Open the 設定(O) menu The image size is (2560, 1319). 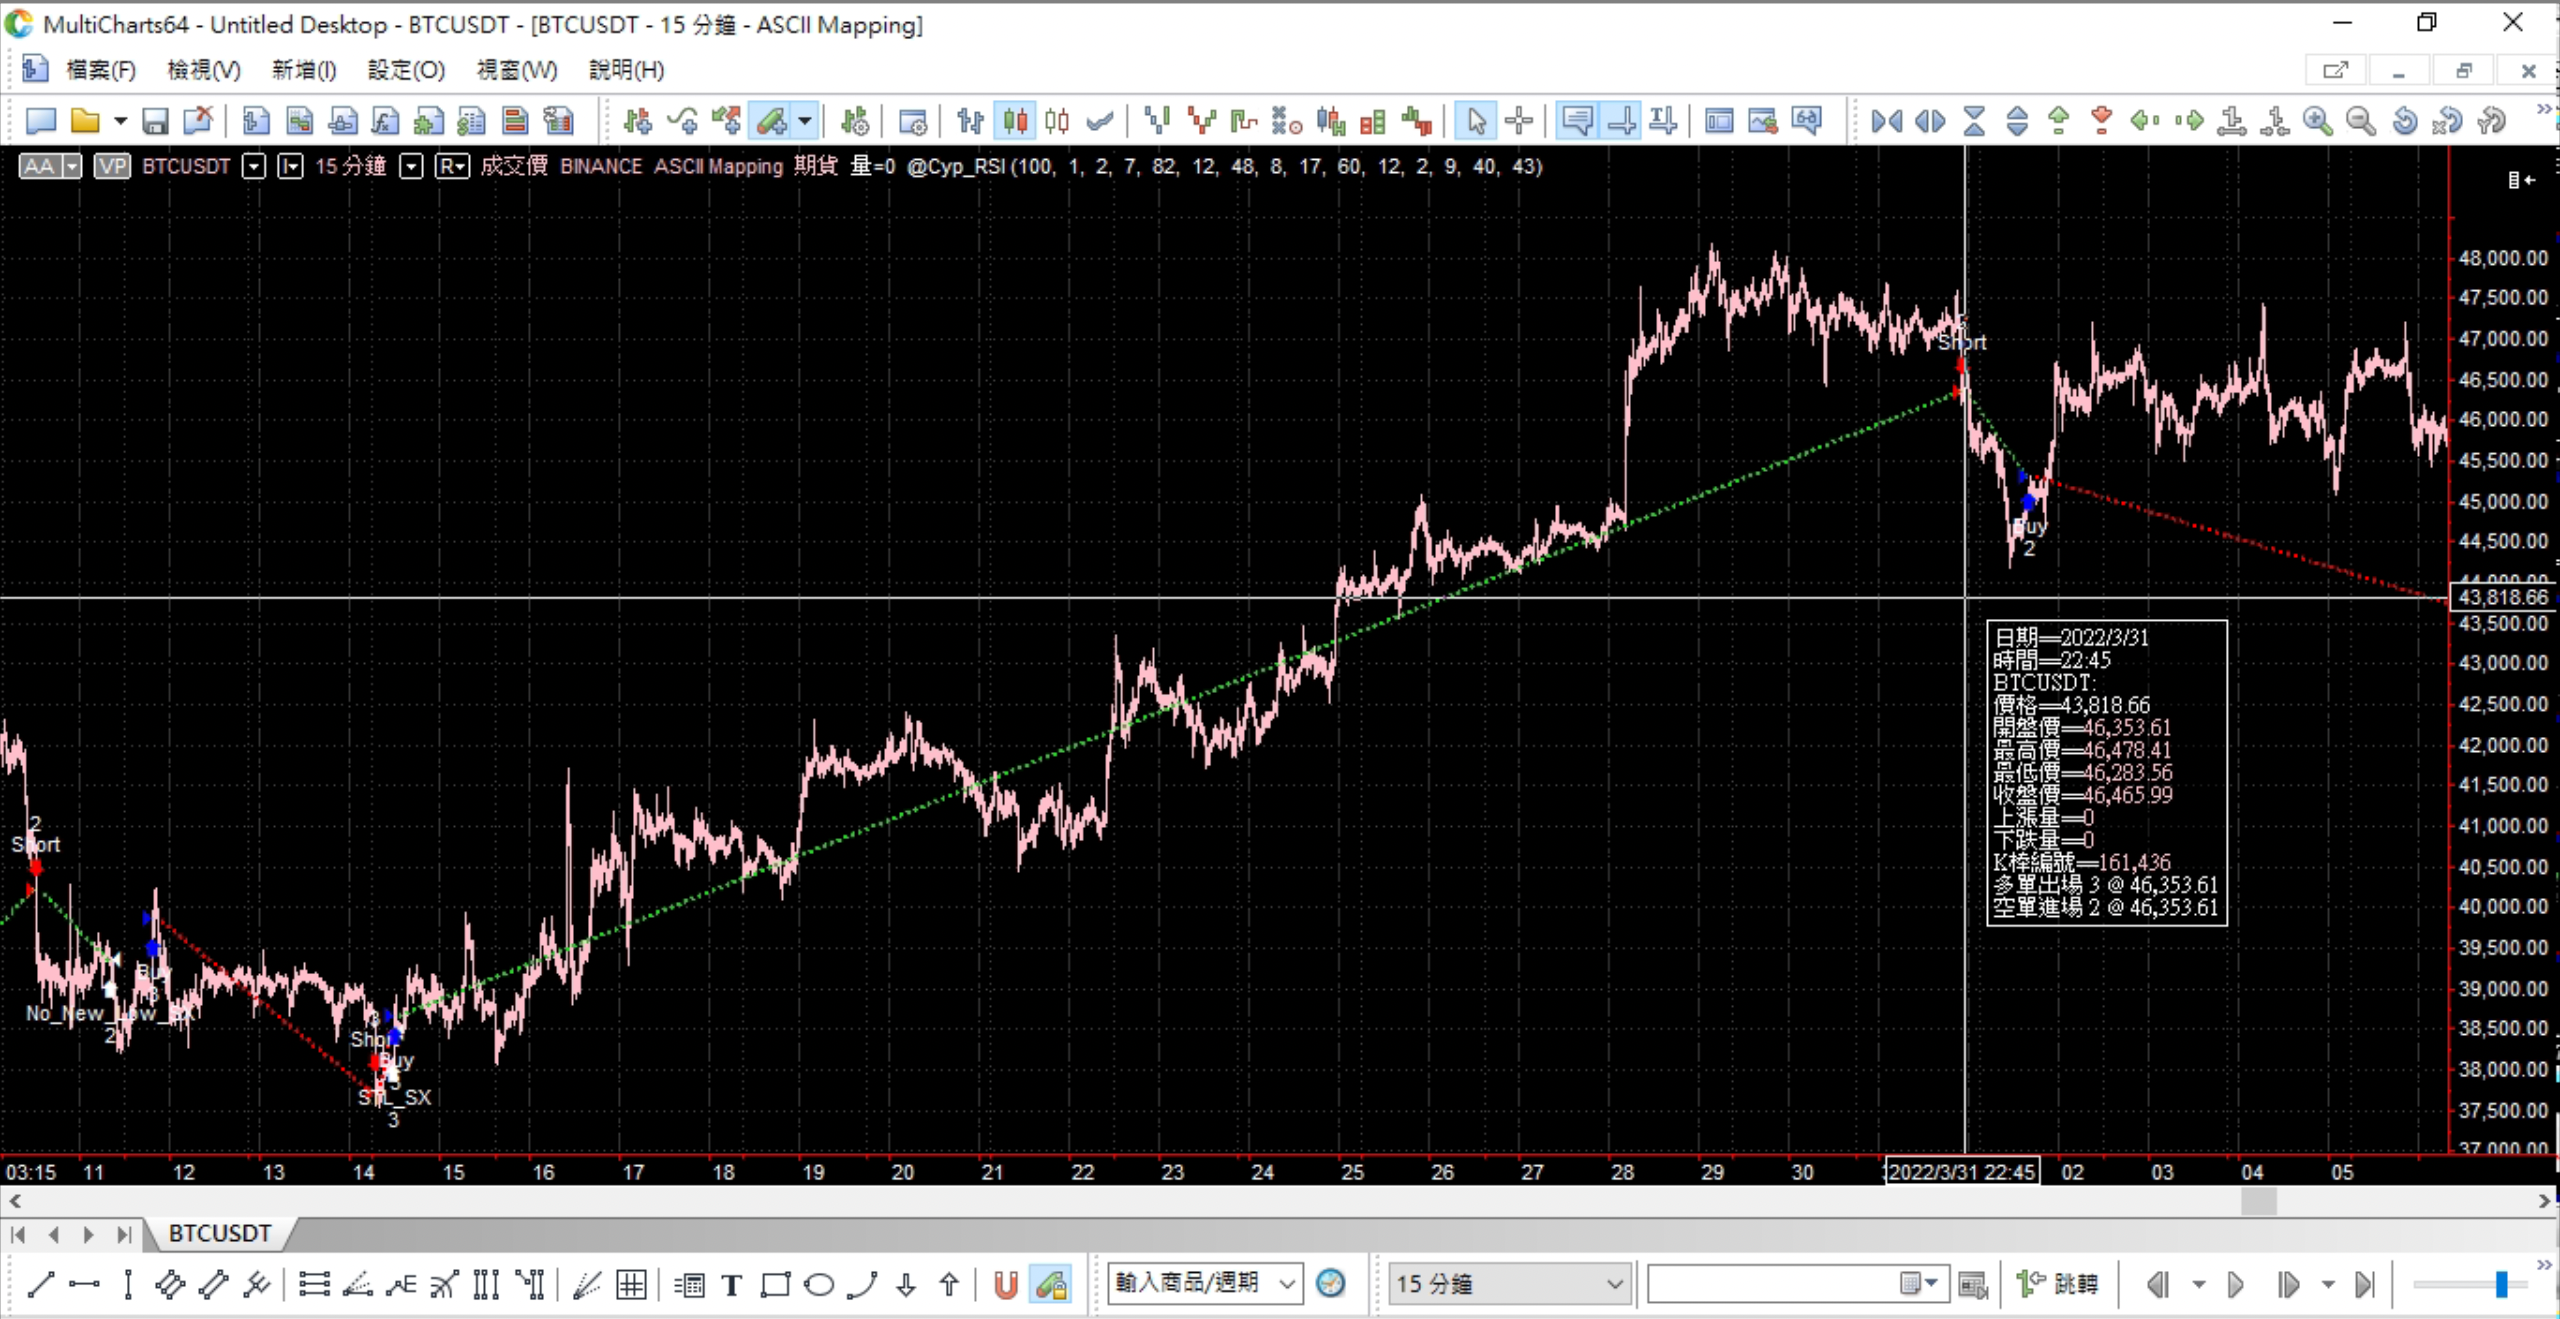[x=406, y=70]
